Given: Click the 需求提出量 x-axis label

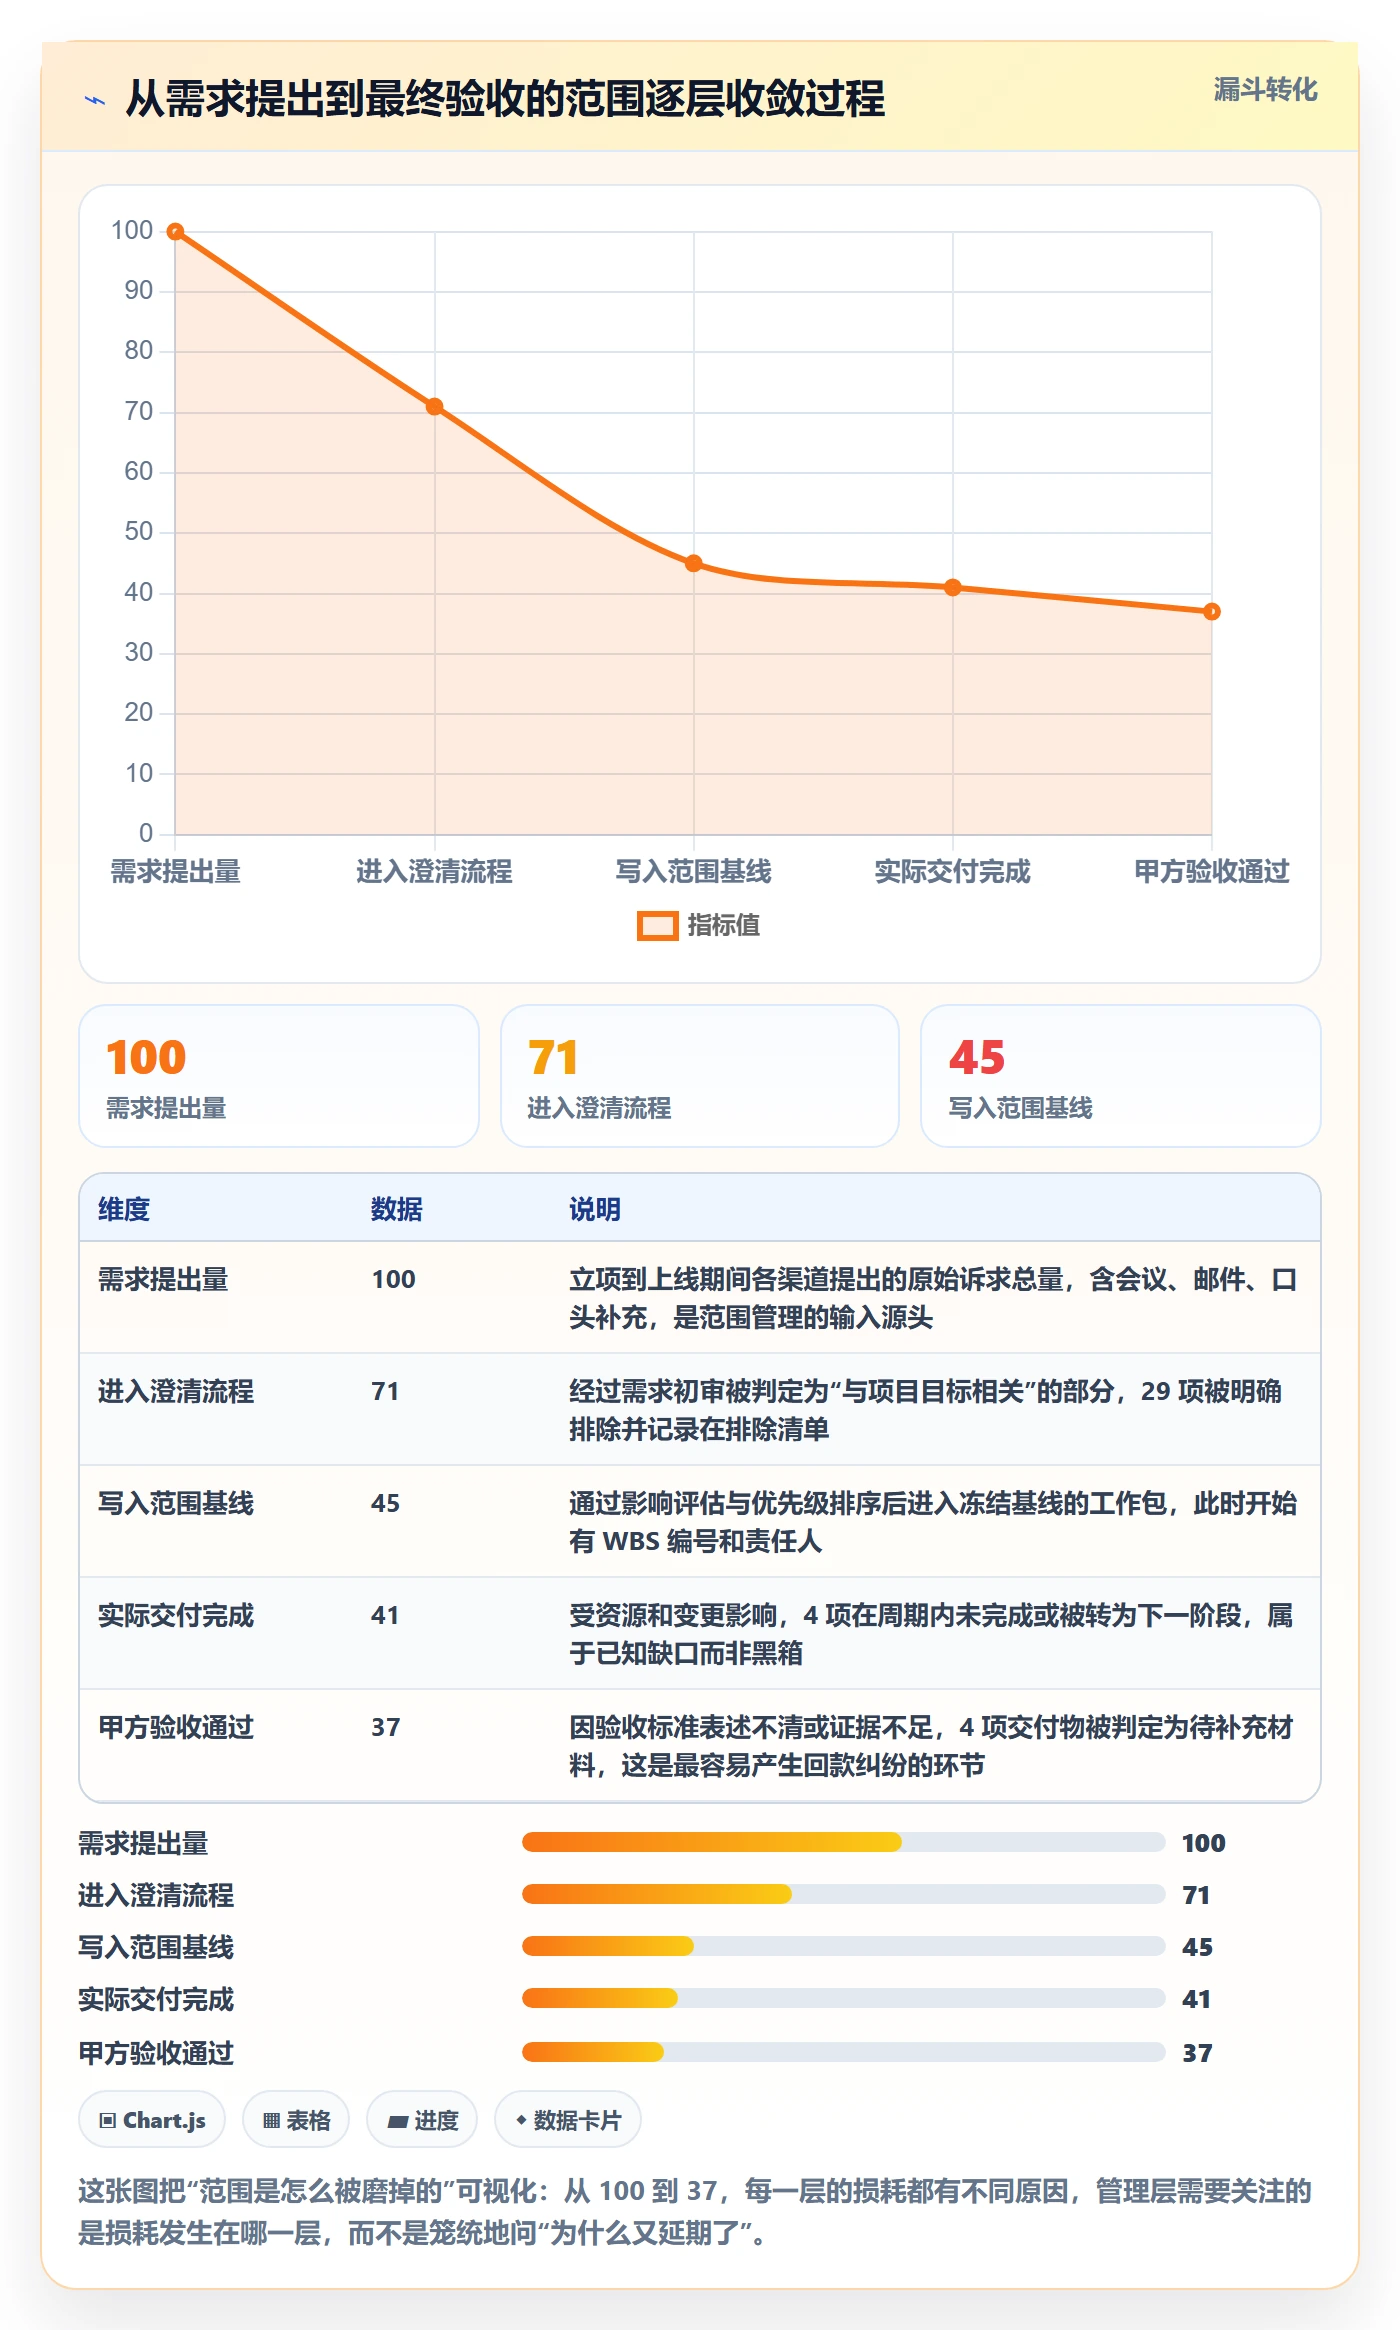Looking at the screenshot, I should pyautogui.click(x=175, y=872).
